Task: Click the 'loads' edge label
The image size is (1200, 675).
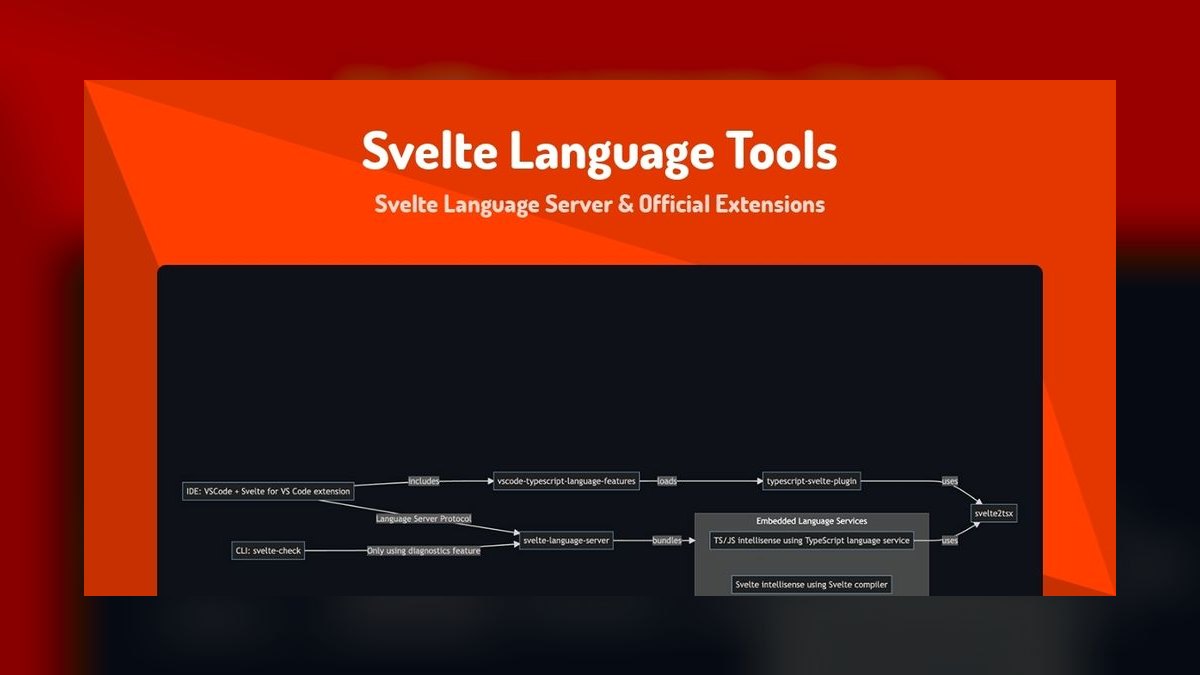Action: pos(667,481)
